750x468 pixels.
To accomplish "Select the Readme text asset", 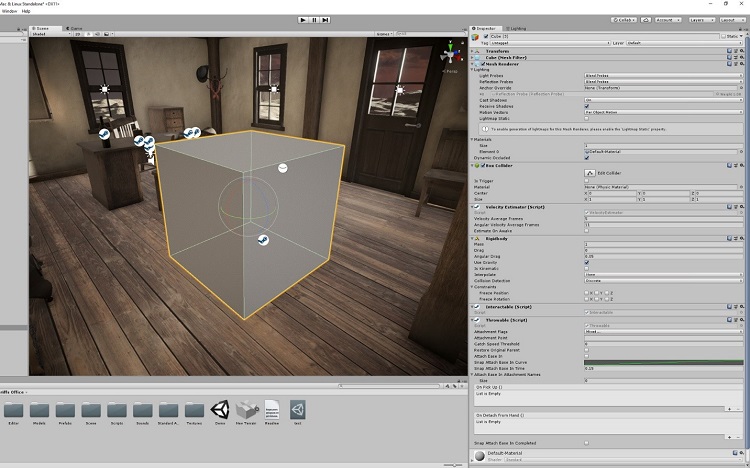I will (x=272, y=410).
